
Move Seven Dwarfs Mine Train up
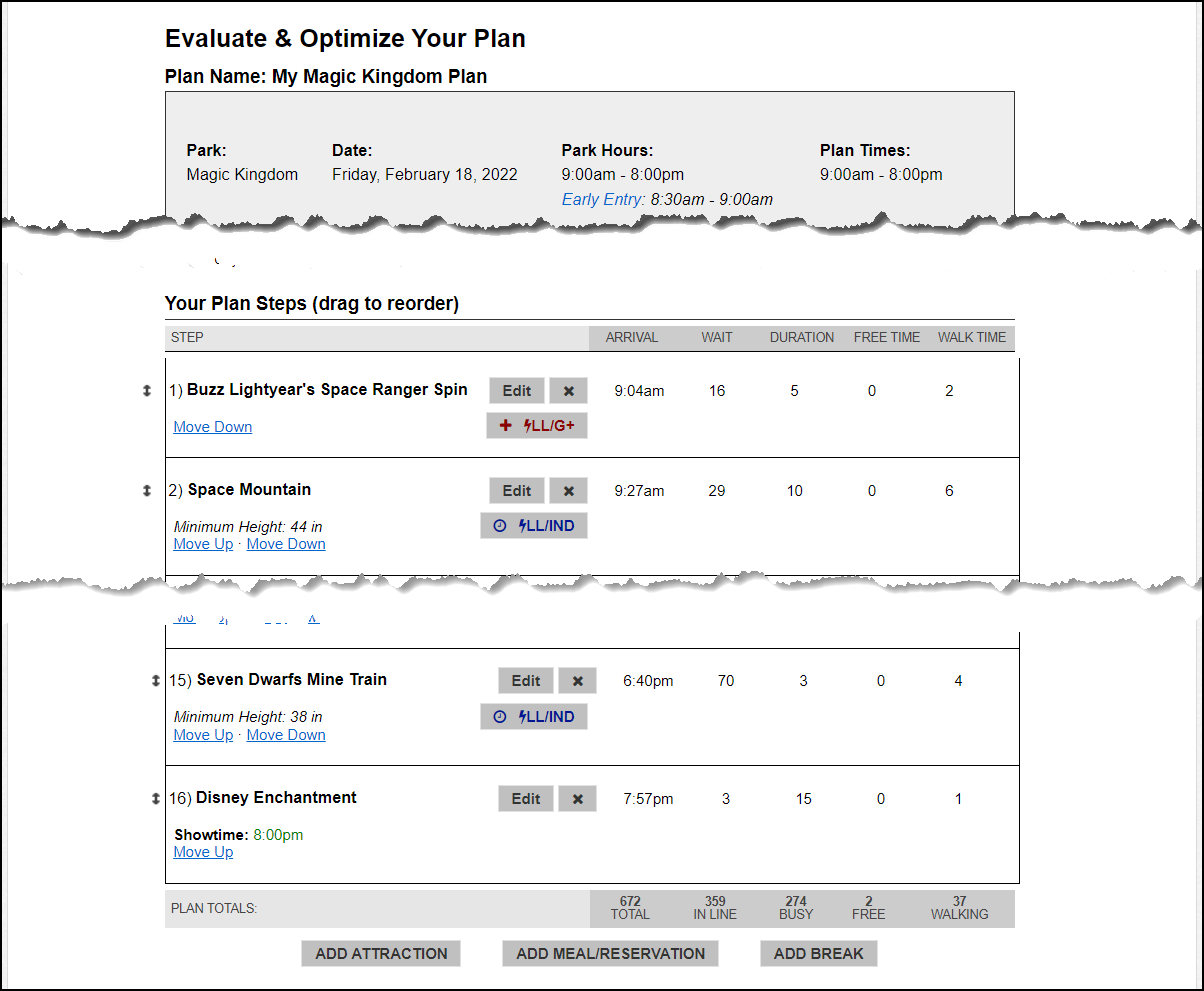[204, 735]
